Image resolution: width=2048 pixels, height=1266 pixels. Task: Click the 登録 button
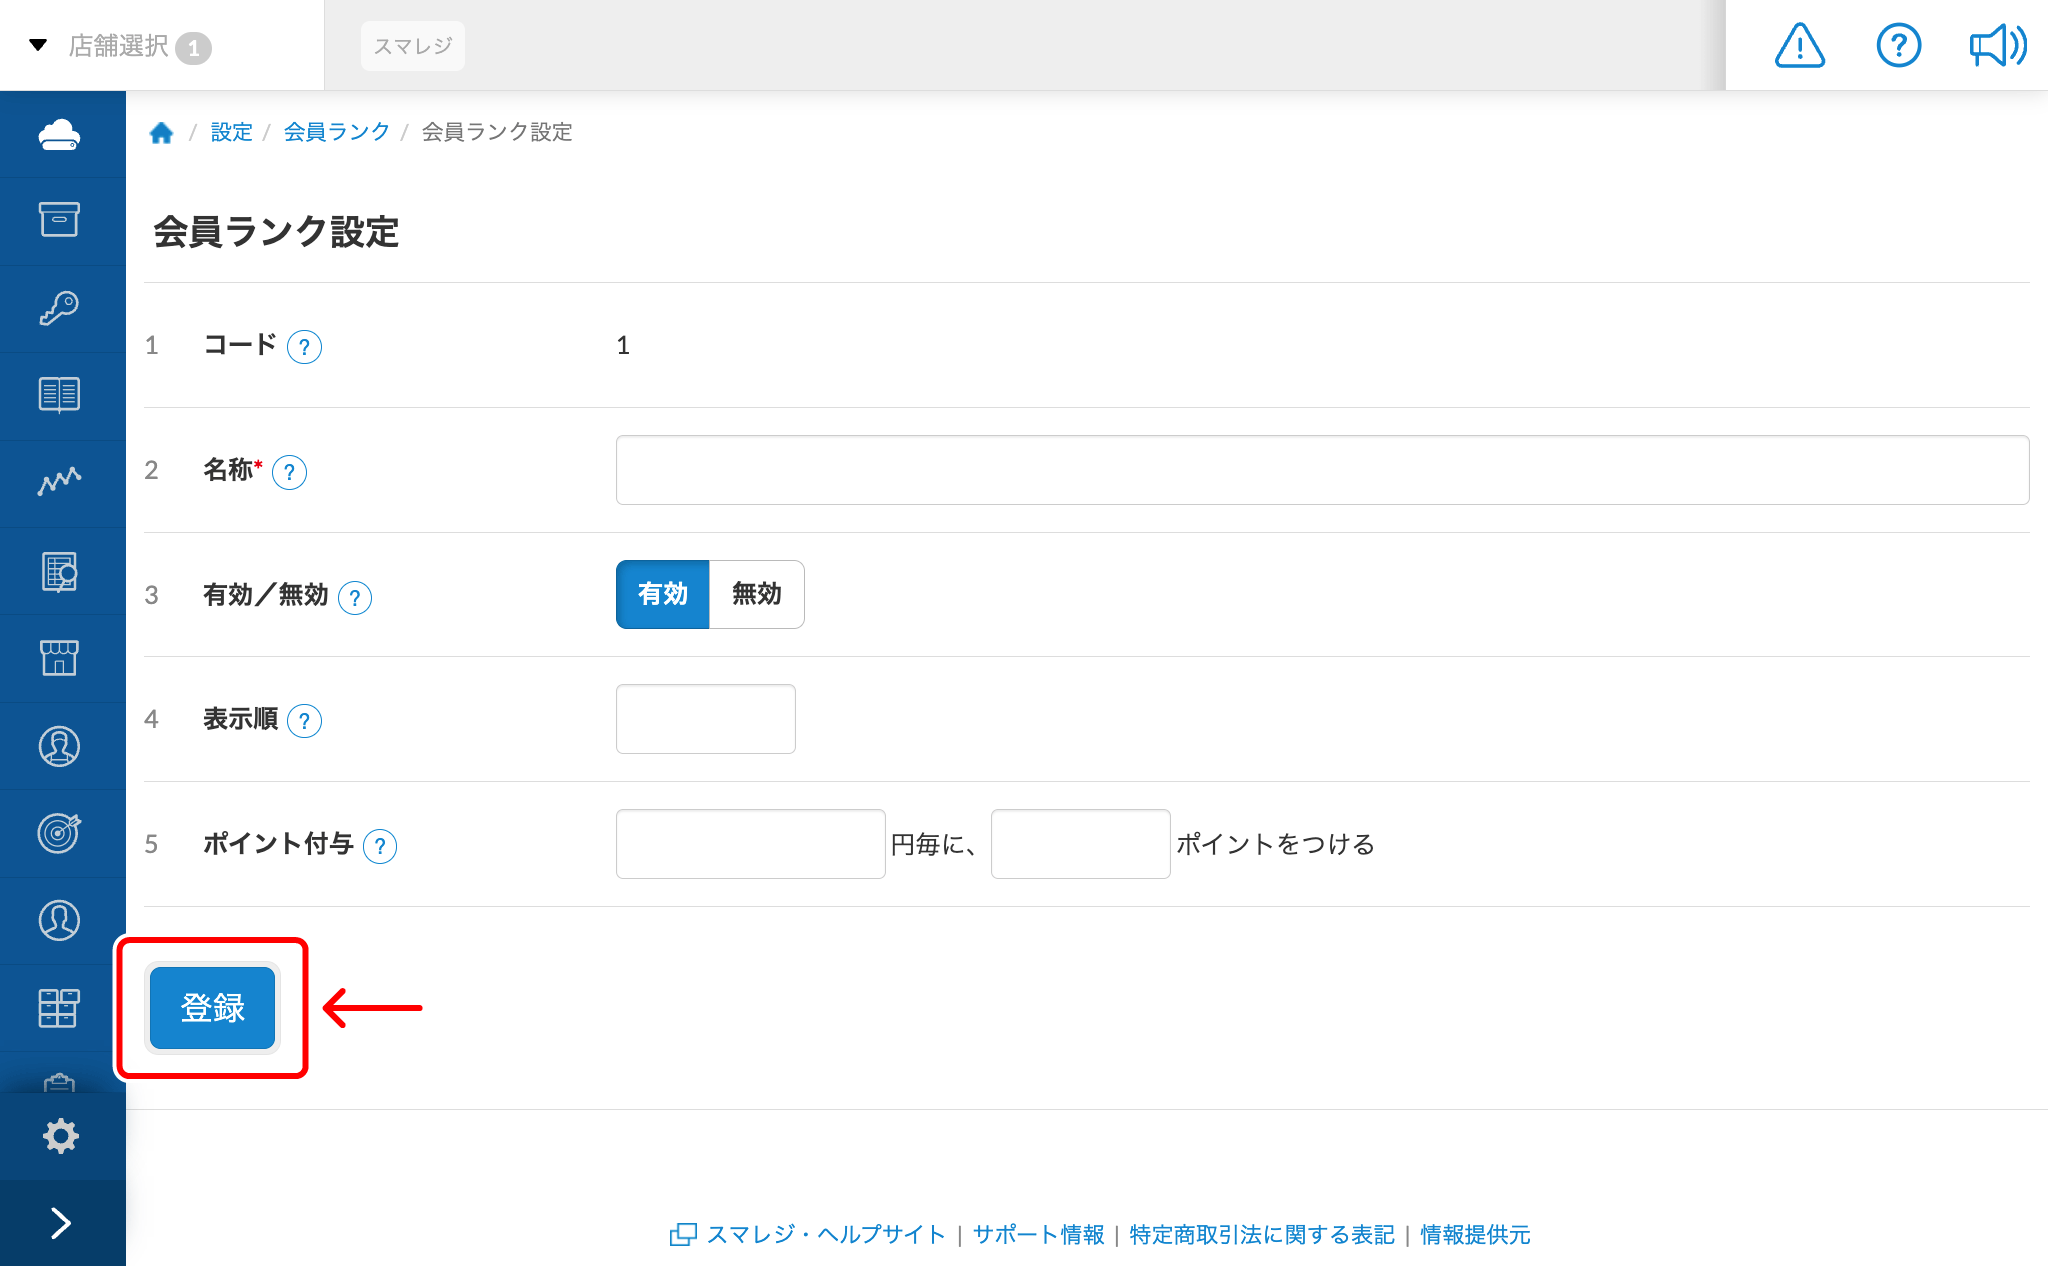211,1008
